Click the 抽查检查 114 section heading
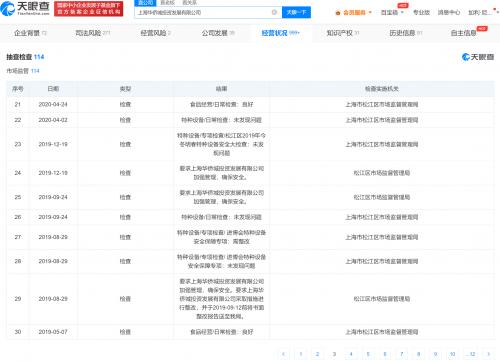This screenshot has height=362, width=500. click(25, 57)
